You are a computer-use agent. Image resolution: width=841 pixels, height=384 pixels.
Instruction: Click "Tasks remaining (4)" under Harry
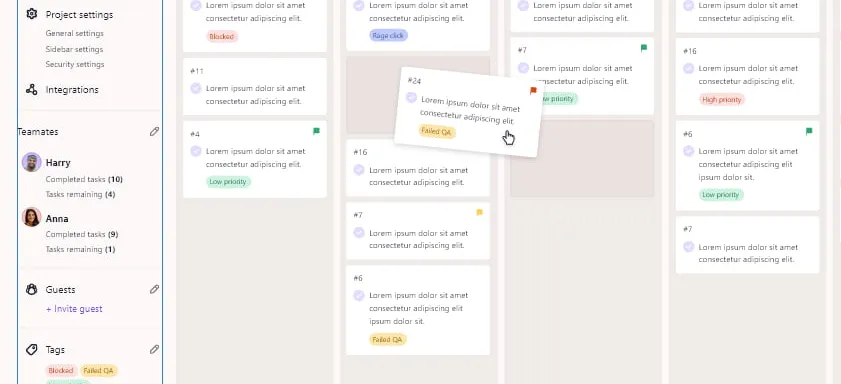pos(80,194)
